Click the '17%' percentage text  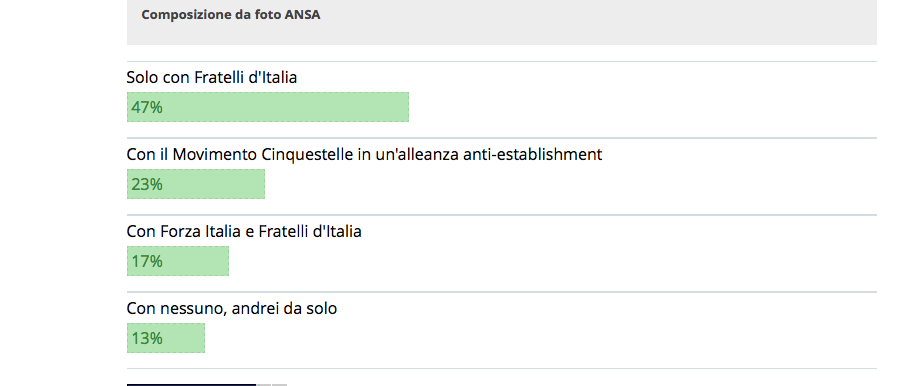[147, 261]
